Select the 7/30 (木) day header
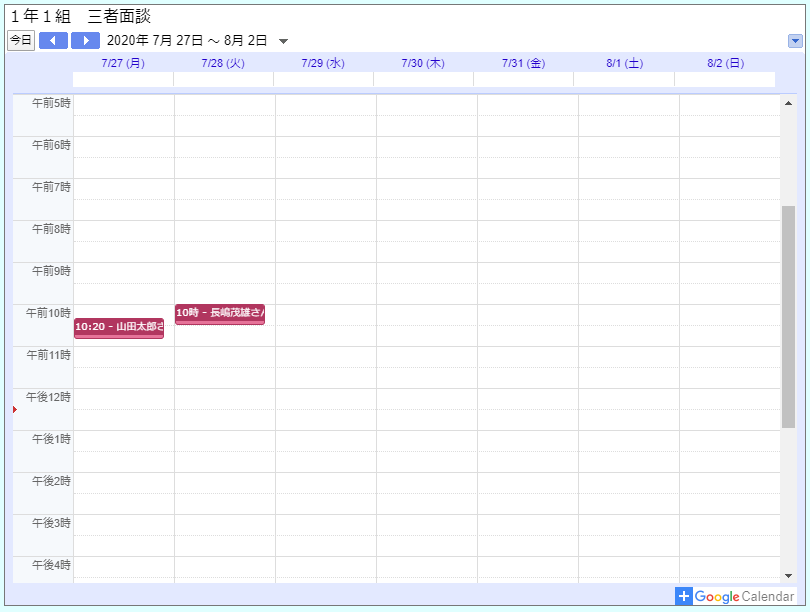This screenshot has height=612, width=810. click(x=423, y=63)
